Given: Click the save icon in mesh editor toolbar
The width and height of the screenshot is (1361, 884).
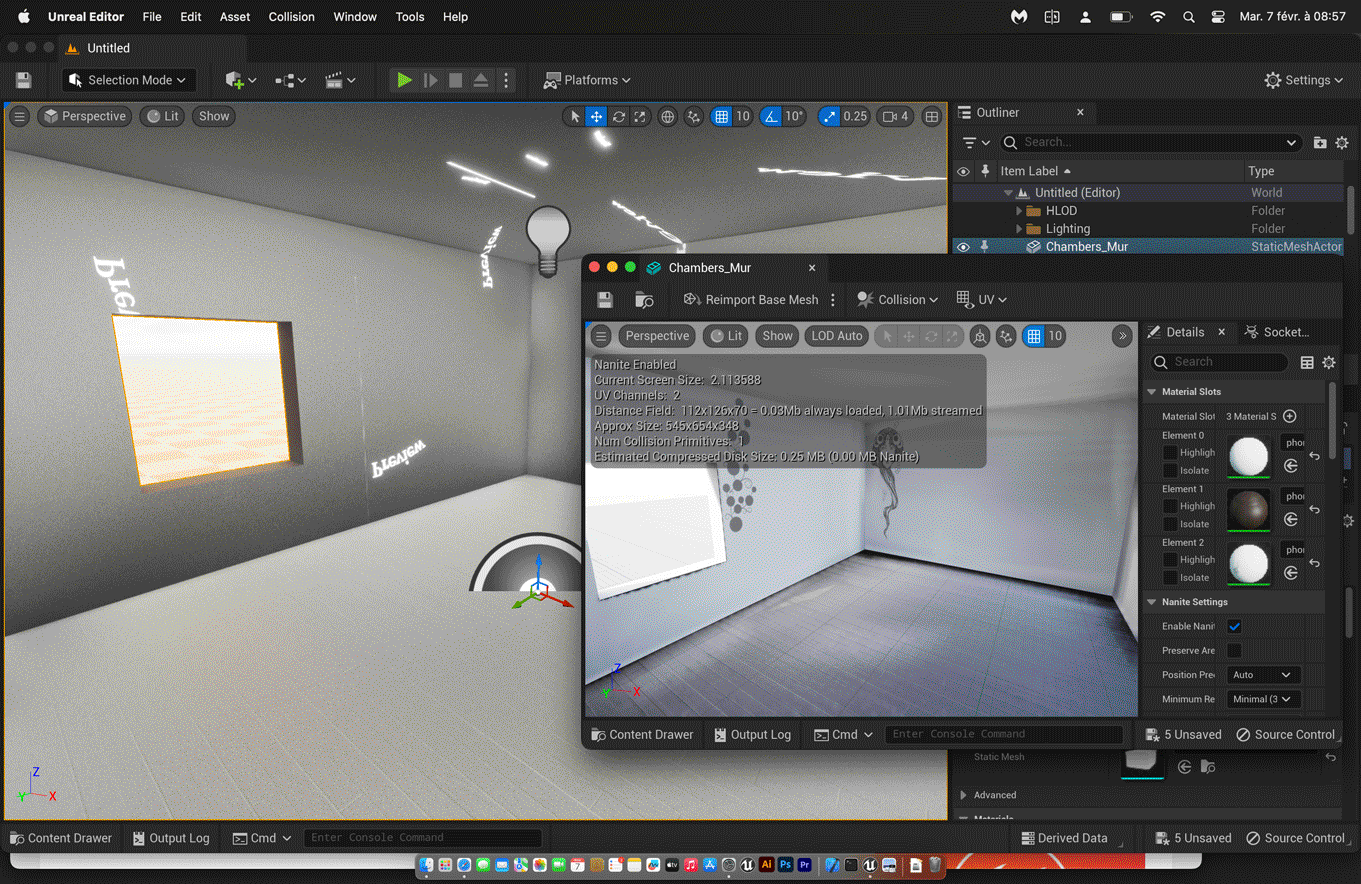Looking at the screenshot, I should pyautogui.click(x=605, y=300).
